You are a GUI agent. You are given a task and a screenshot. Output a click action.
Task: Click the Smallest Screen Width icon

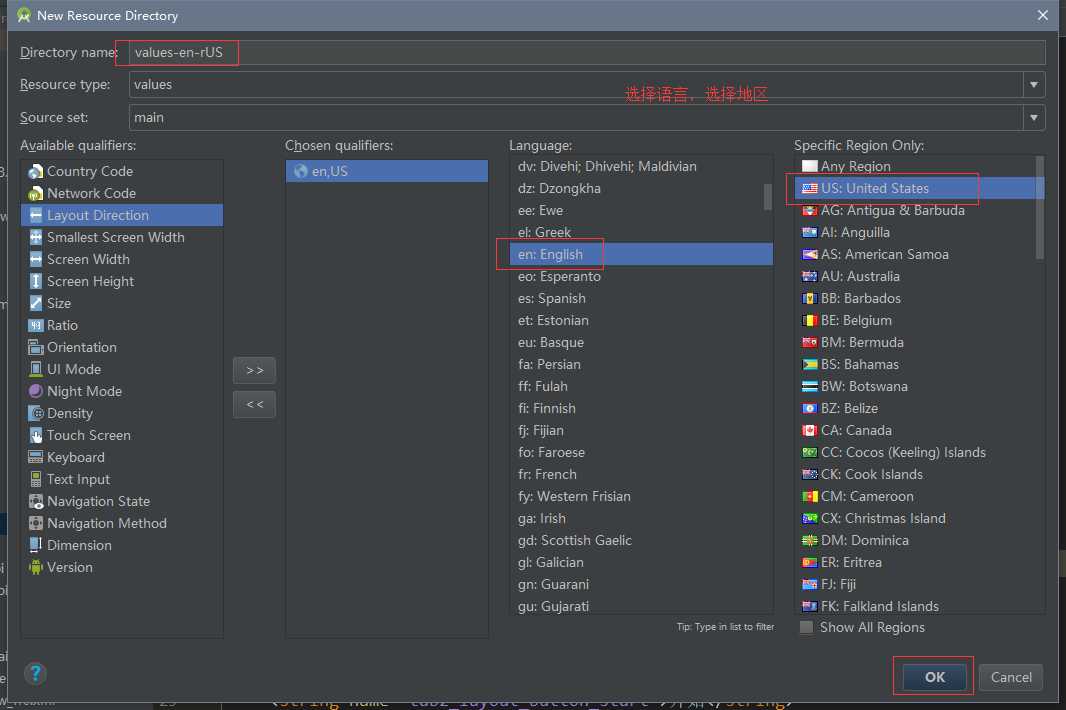click(x=35, y=237)
